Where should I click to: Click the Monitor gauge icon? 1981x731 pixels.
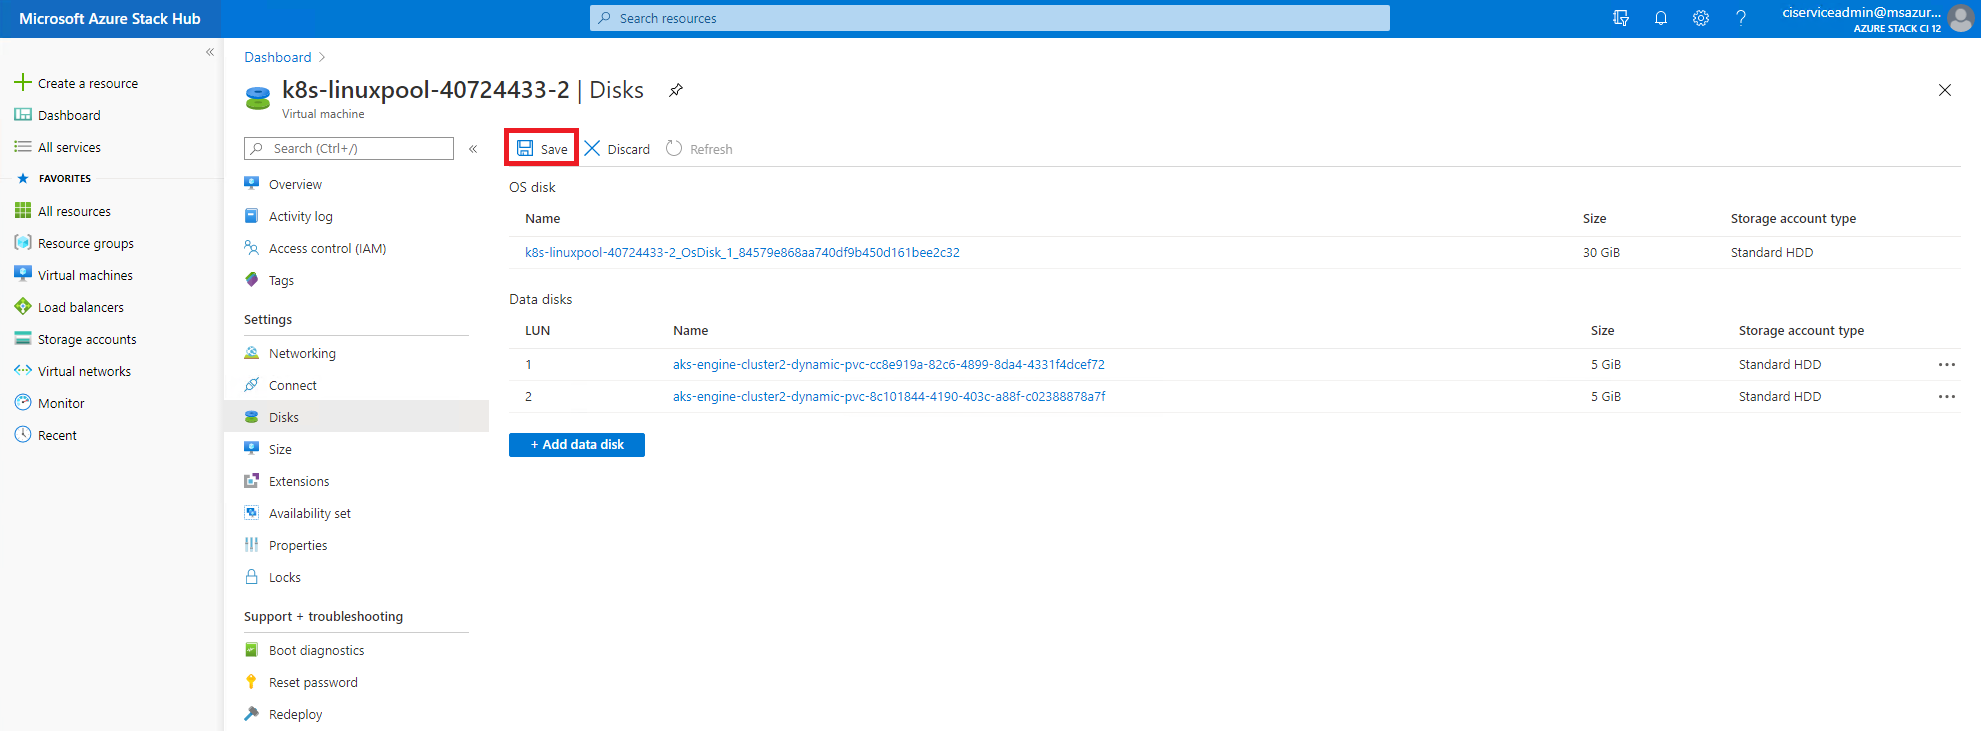[x=23, y=402]
